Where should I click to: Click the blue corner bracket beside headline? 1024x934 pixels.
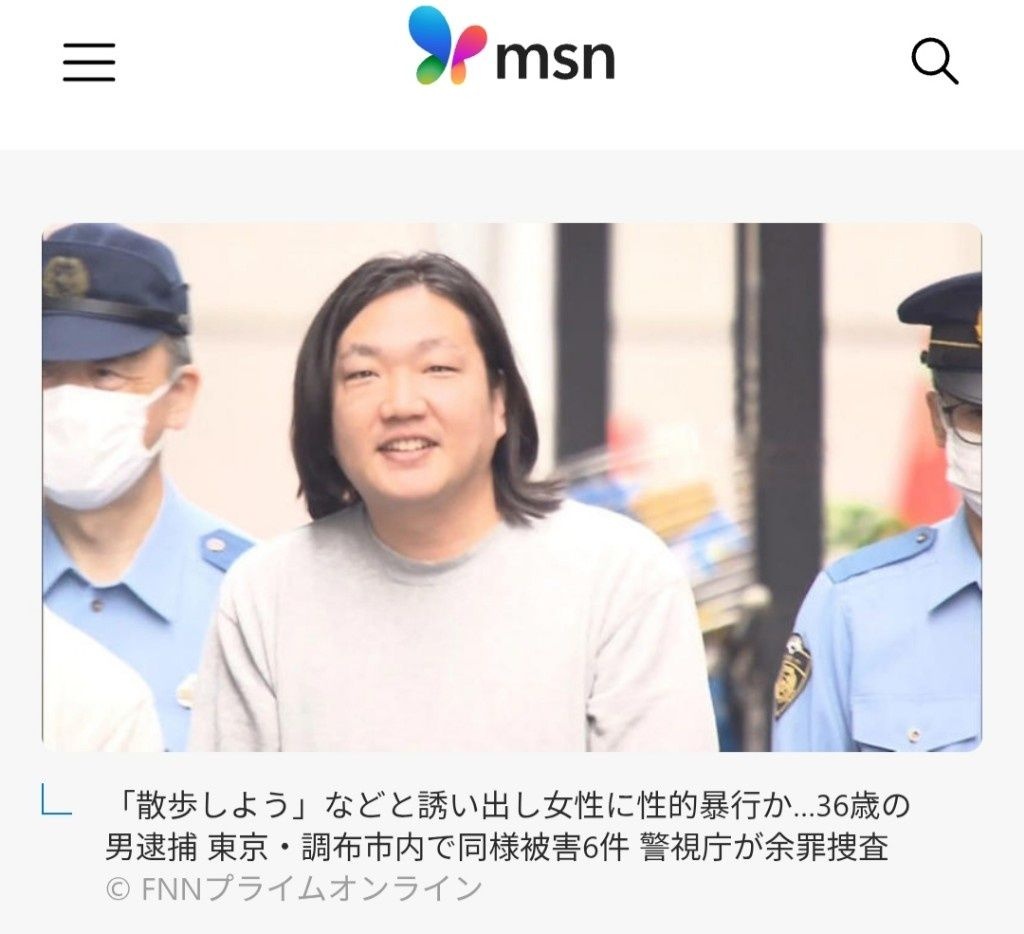coord(56,798)
